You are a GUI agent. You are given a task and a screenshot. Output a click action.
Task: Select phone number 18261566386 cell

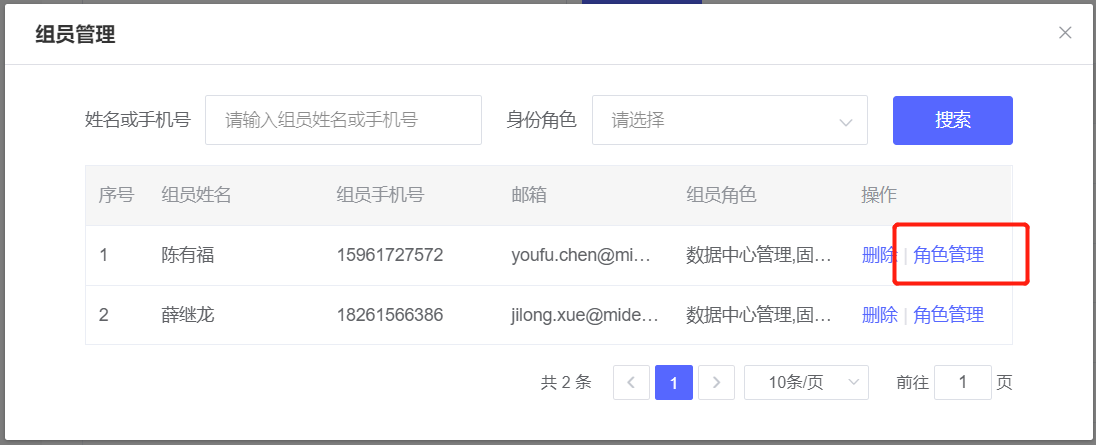[x=390, y=315]
